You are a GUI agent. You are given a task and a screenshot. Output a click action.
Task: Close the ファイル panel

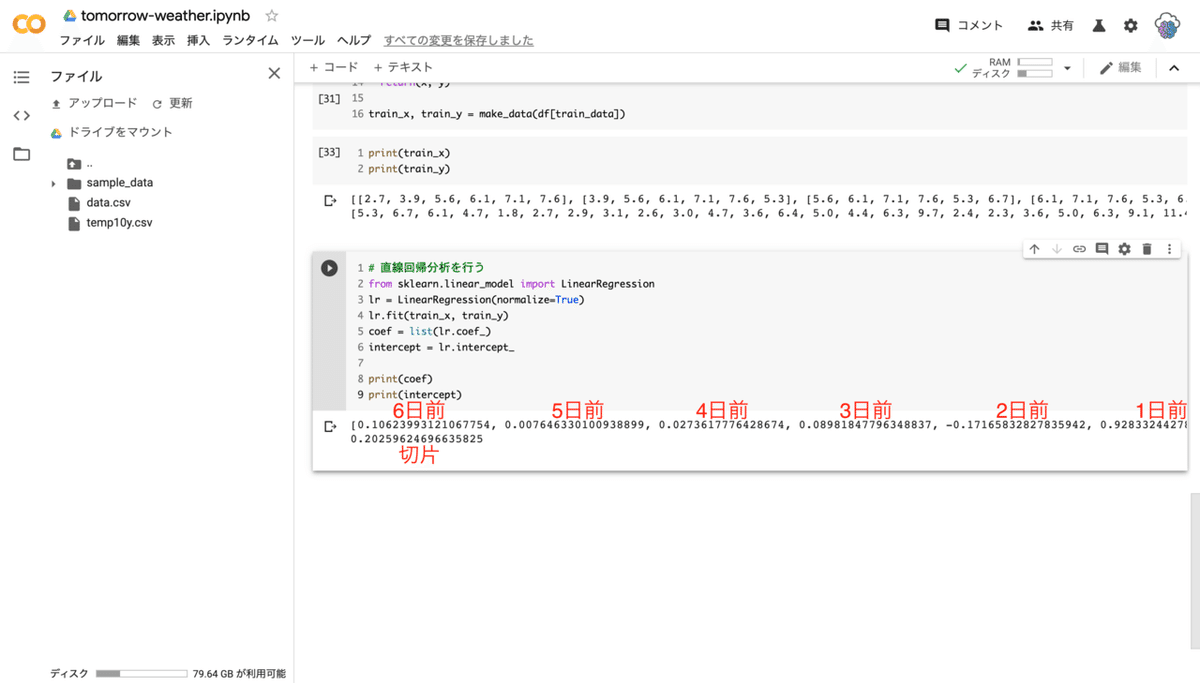pos(274,74)
